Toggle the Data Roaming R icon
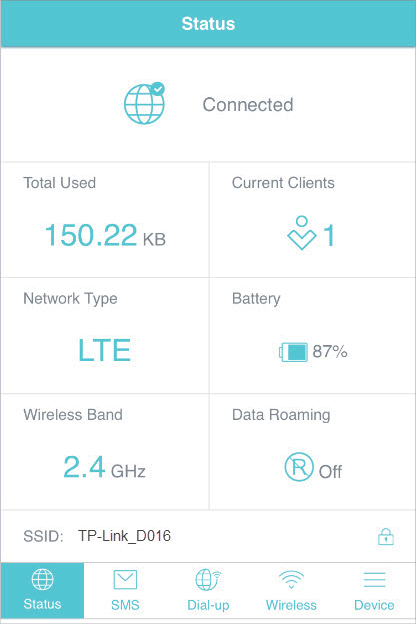Image resolution: width=416 pixels, height=624 pixels. [299, 467]
